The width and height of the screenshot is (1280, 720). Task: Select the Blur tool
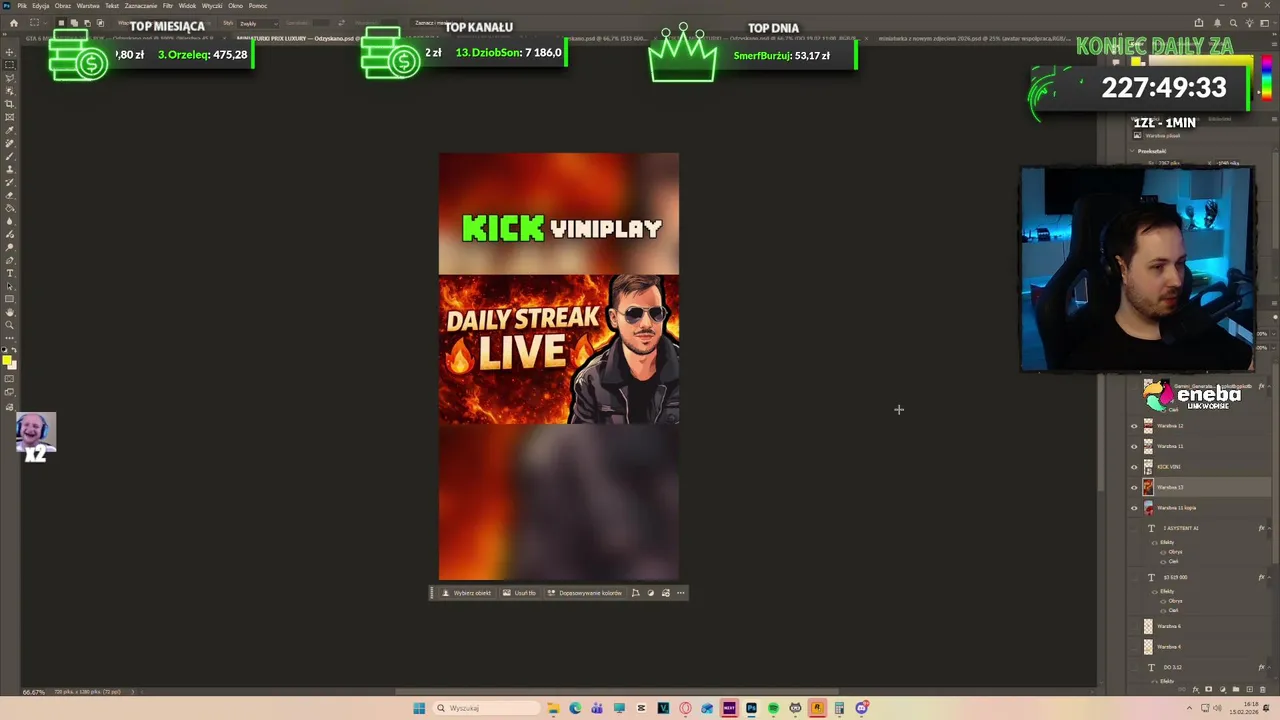coord(10,221)
